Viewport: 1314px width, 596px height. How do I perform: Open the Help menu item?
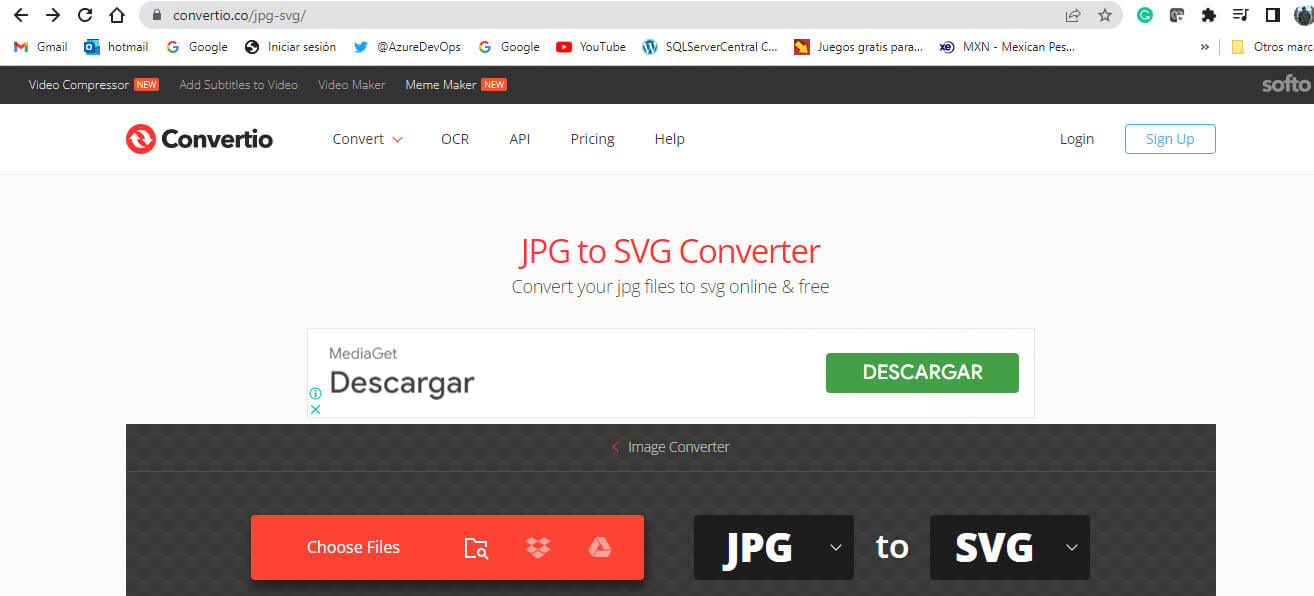[x=669, y=139]
